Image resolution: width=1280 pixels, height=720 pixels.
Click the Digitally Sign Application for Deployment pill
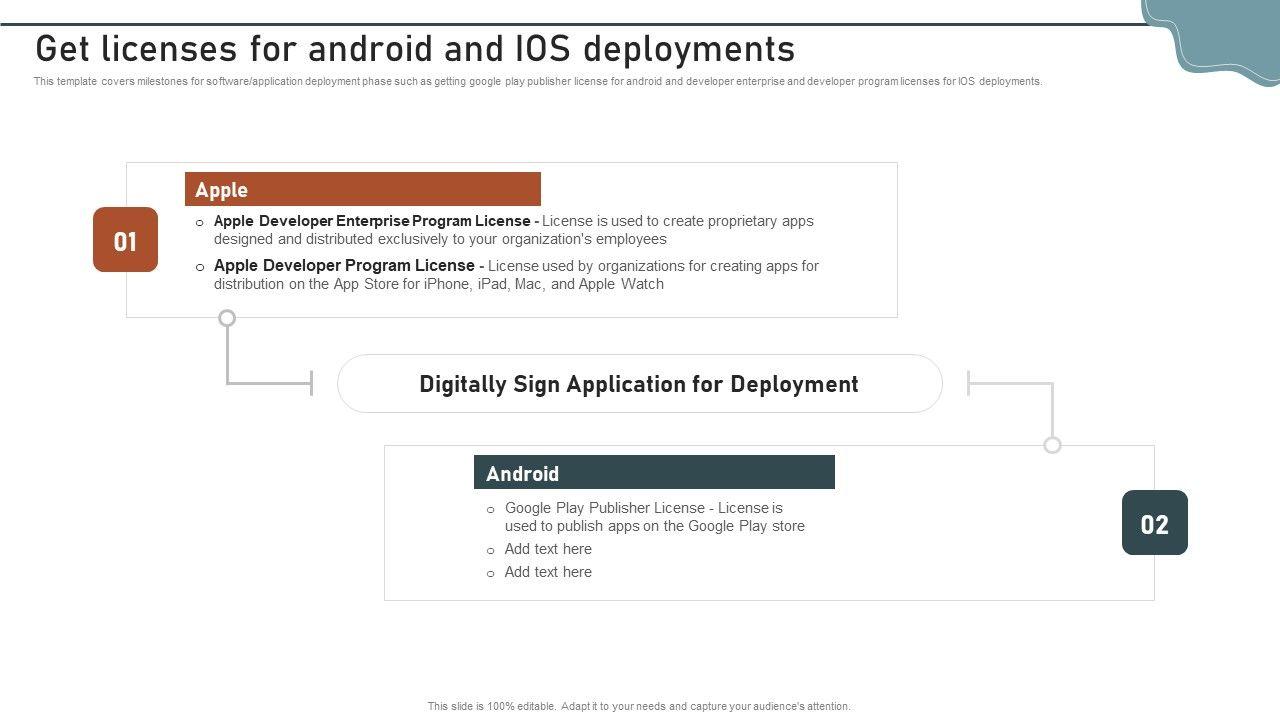(x=639, y=384)
